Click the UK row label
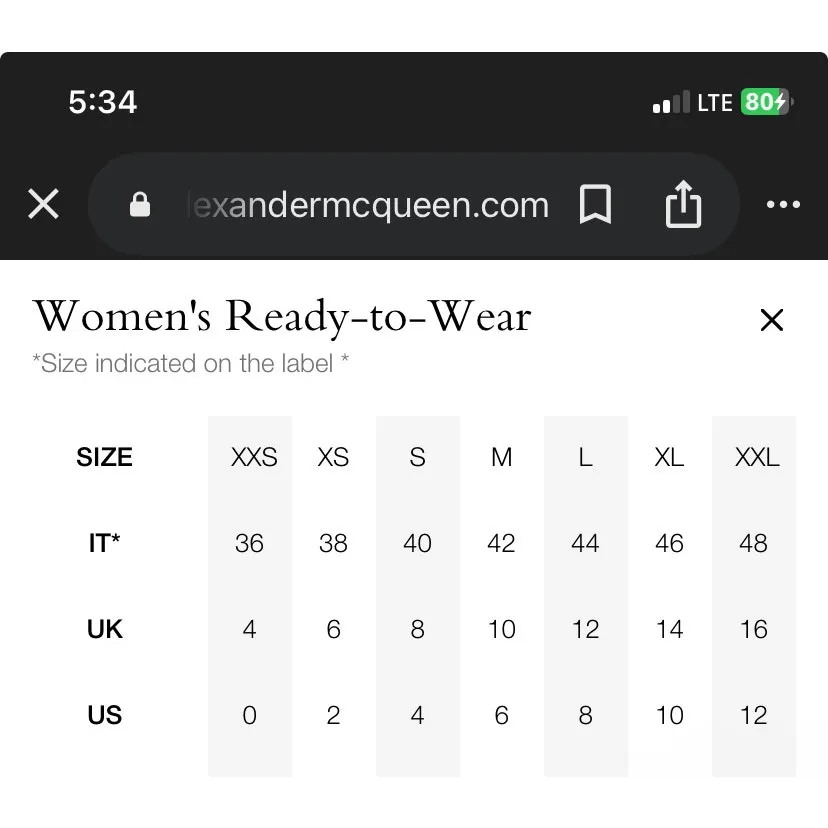 (104, 630)
